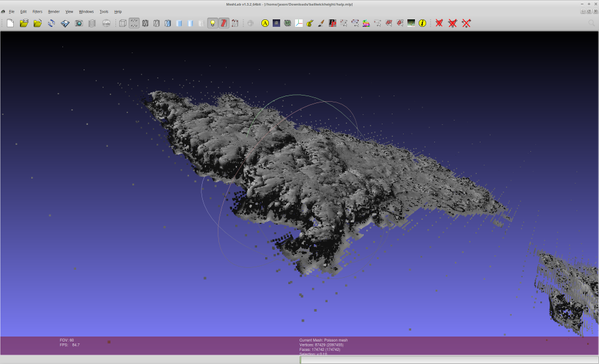Switch to flat shading render mode
599x364 pixels.
pos(179,23)
